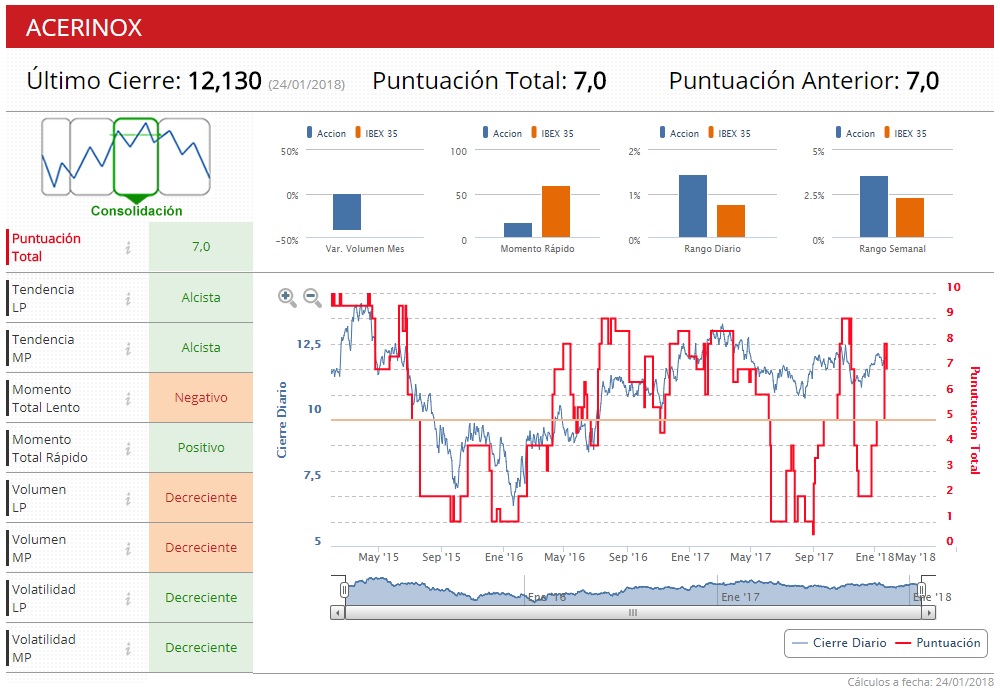Toggle Puntuación series in legend

938,643
